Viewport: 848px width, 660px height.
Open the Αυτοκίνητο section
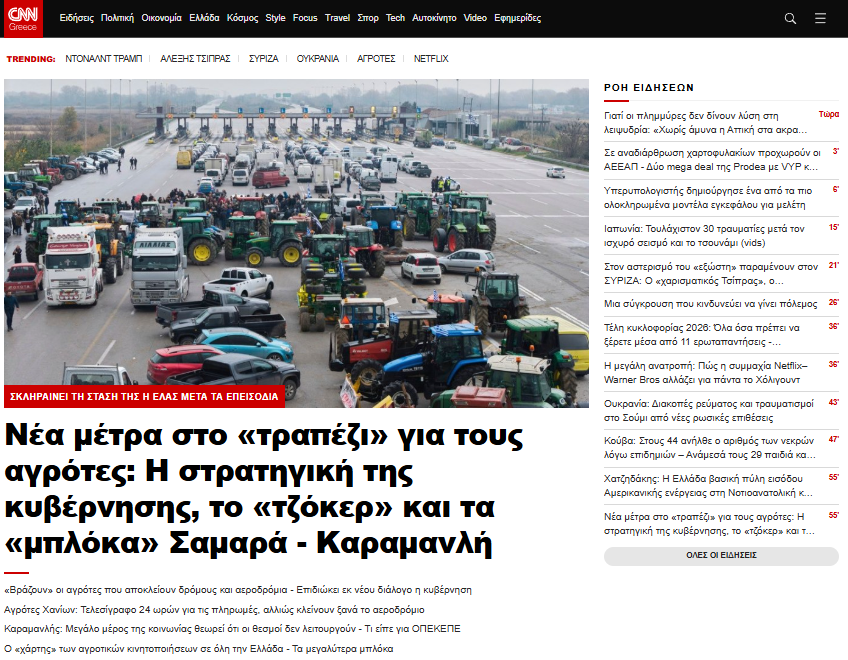pyautogui.click(x=434, y=18)
